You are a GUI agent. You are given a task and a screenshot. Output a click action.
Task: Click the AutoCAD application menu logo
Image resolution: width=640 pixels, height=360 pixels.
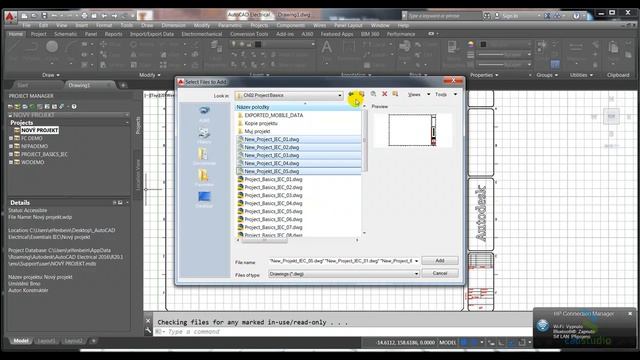10,16
